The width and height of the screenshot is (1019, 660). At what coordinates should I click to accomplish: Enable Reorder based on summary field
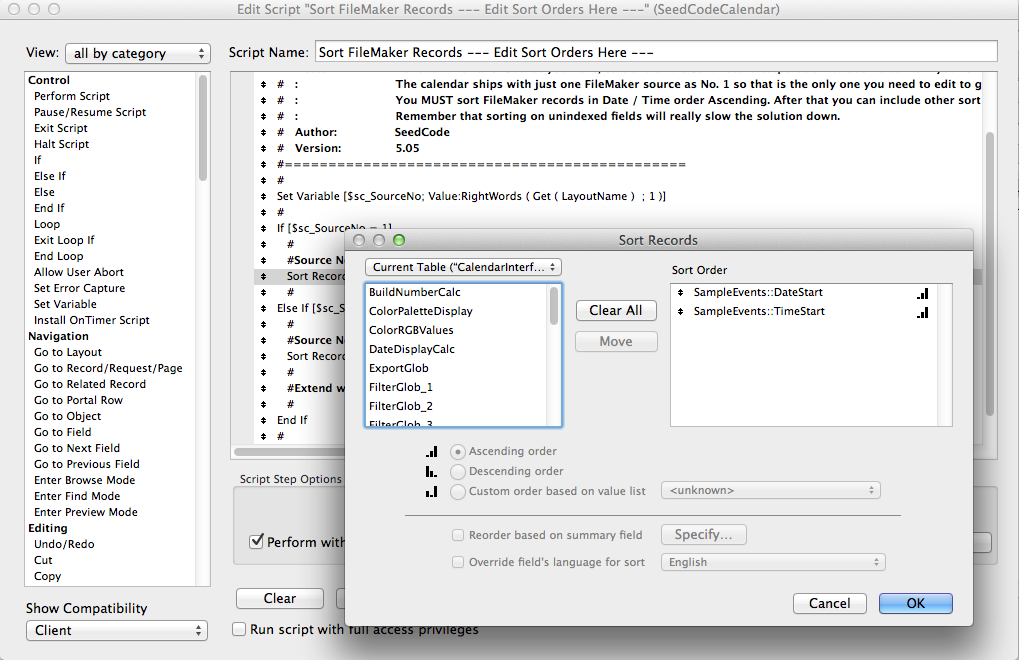coord(458,535)
